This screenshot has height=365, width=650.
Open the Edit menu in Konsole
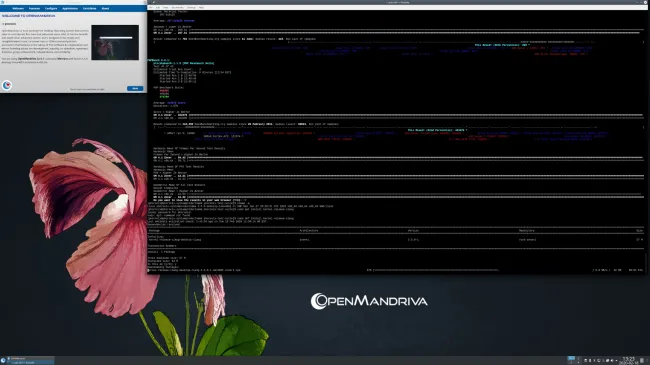(158, 7)
